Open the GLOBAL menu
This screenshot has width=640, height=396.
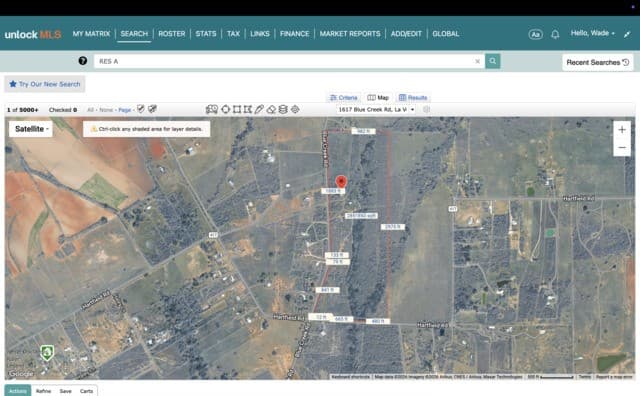click(446, 34)
